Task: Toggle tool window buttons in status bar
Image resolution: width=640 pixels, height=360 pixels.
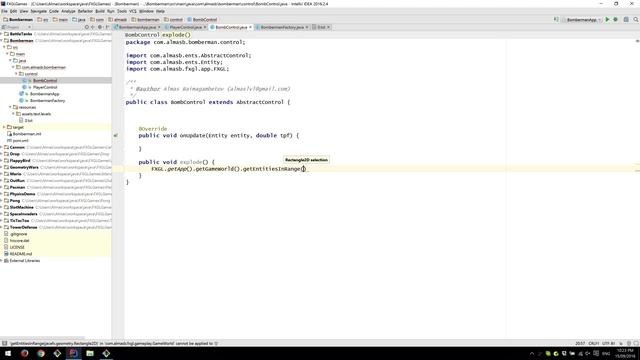Action: click(x=4, y=343)
